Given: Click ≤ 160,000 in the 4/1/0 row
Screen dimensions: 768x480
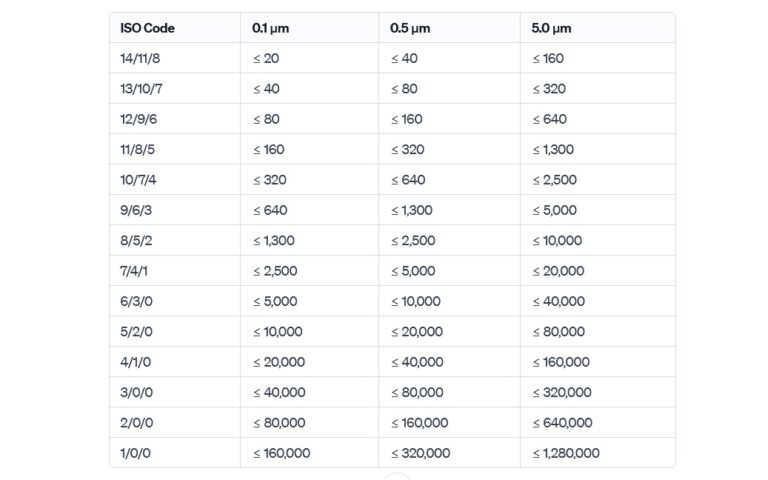Looking at the screenshot, I should pyautogui.click(x=561, y=362).
